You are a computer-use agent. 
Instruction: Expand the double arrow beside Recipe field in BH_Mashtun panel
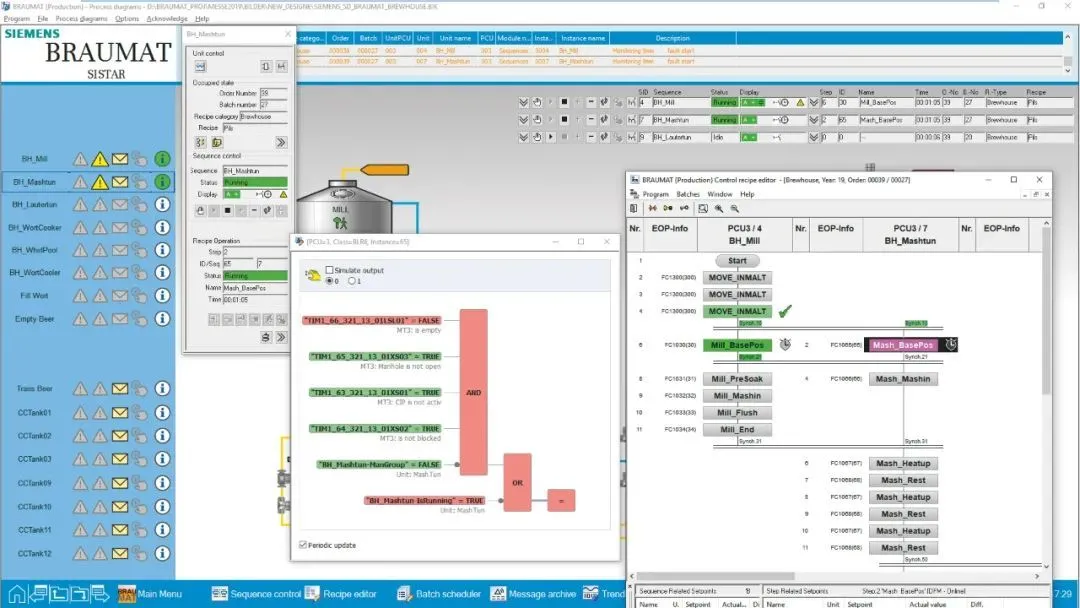pos(281,142)
